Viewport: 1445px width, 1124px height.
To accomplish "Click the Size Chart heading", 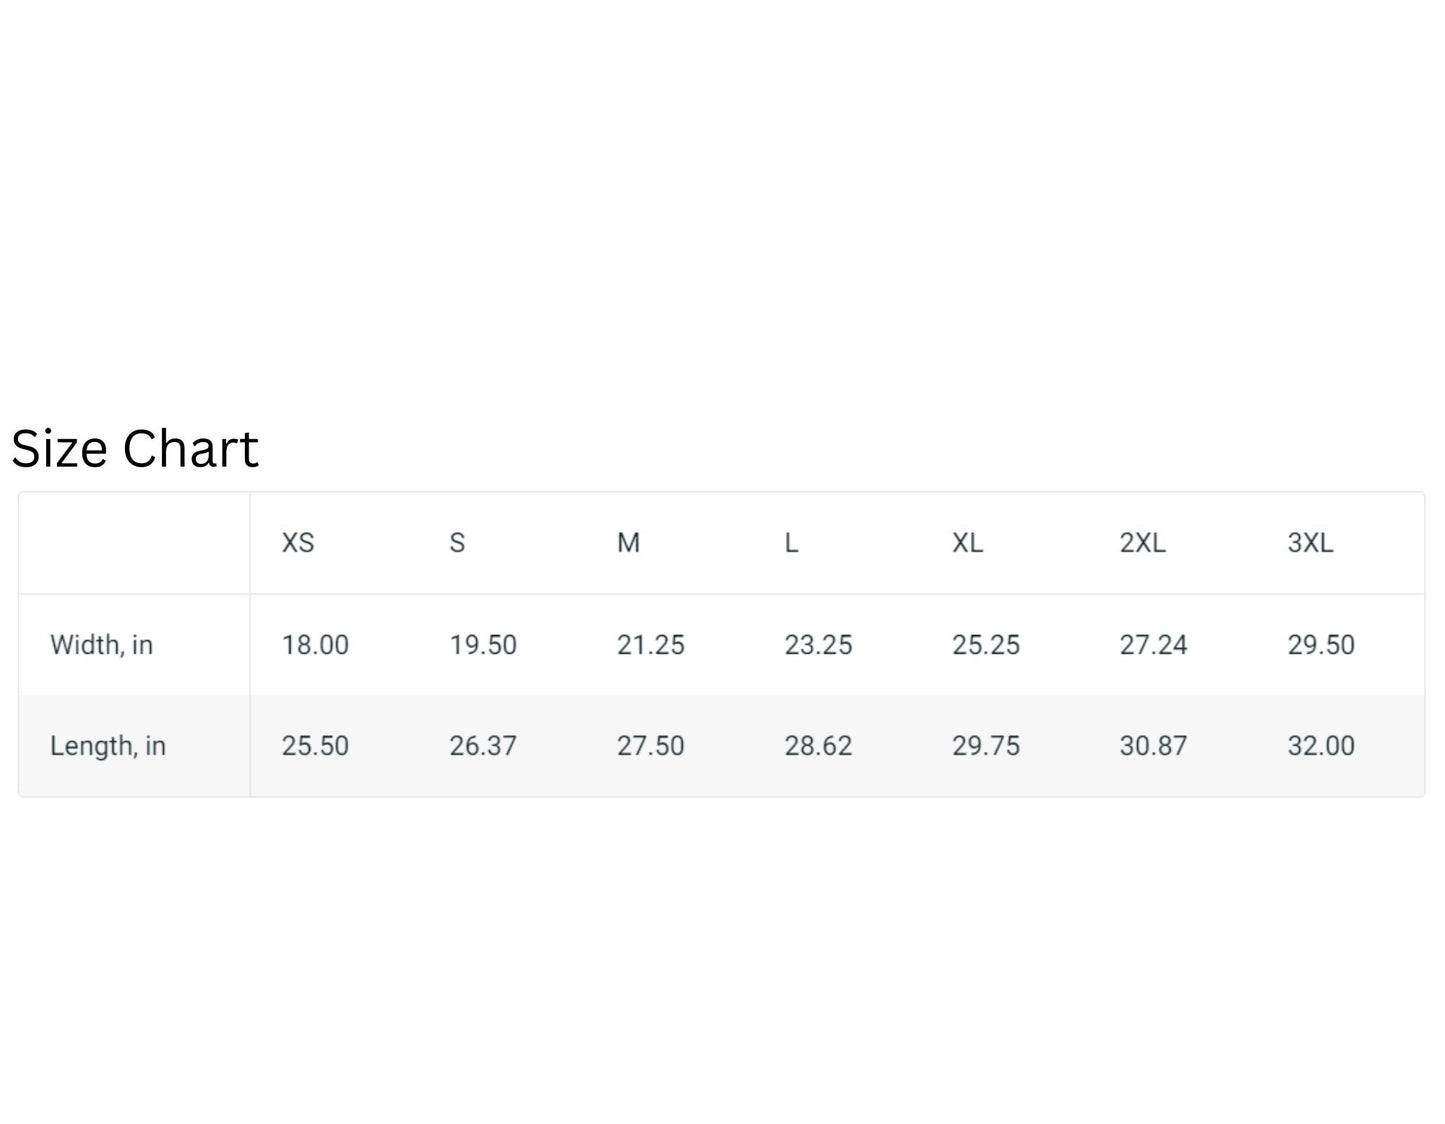I will (135, 448).
